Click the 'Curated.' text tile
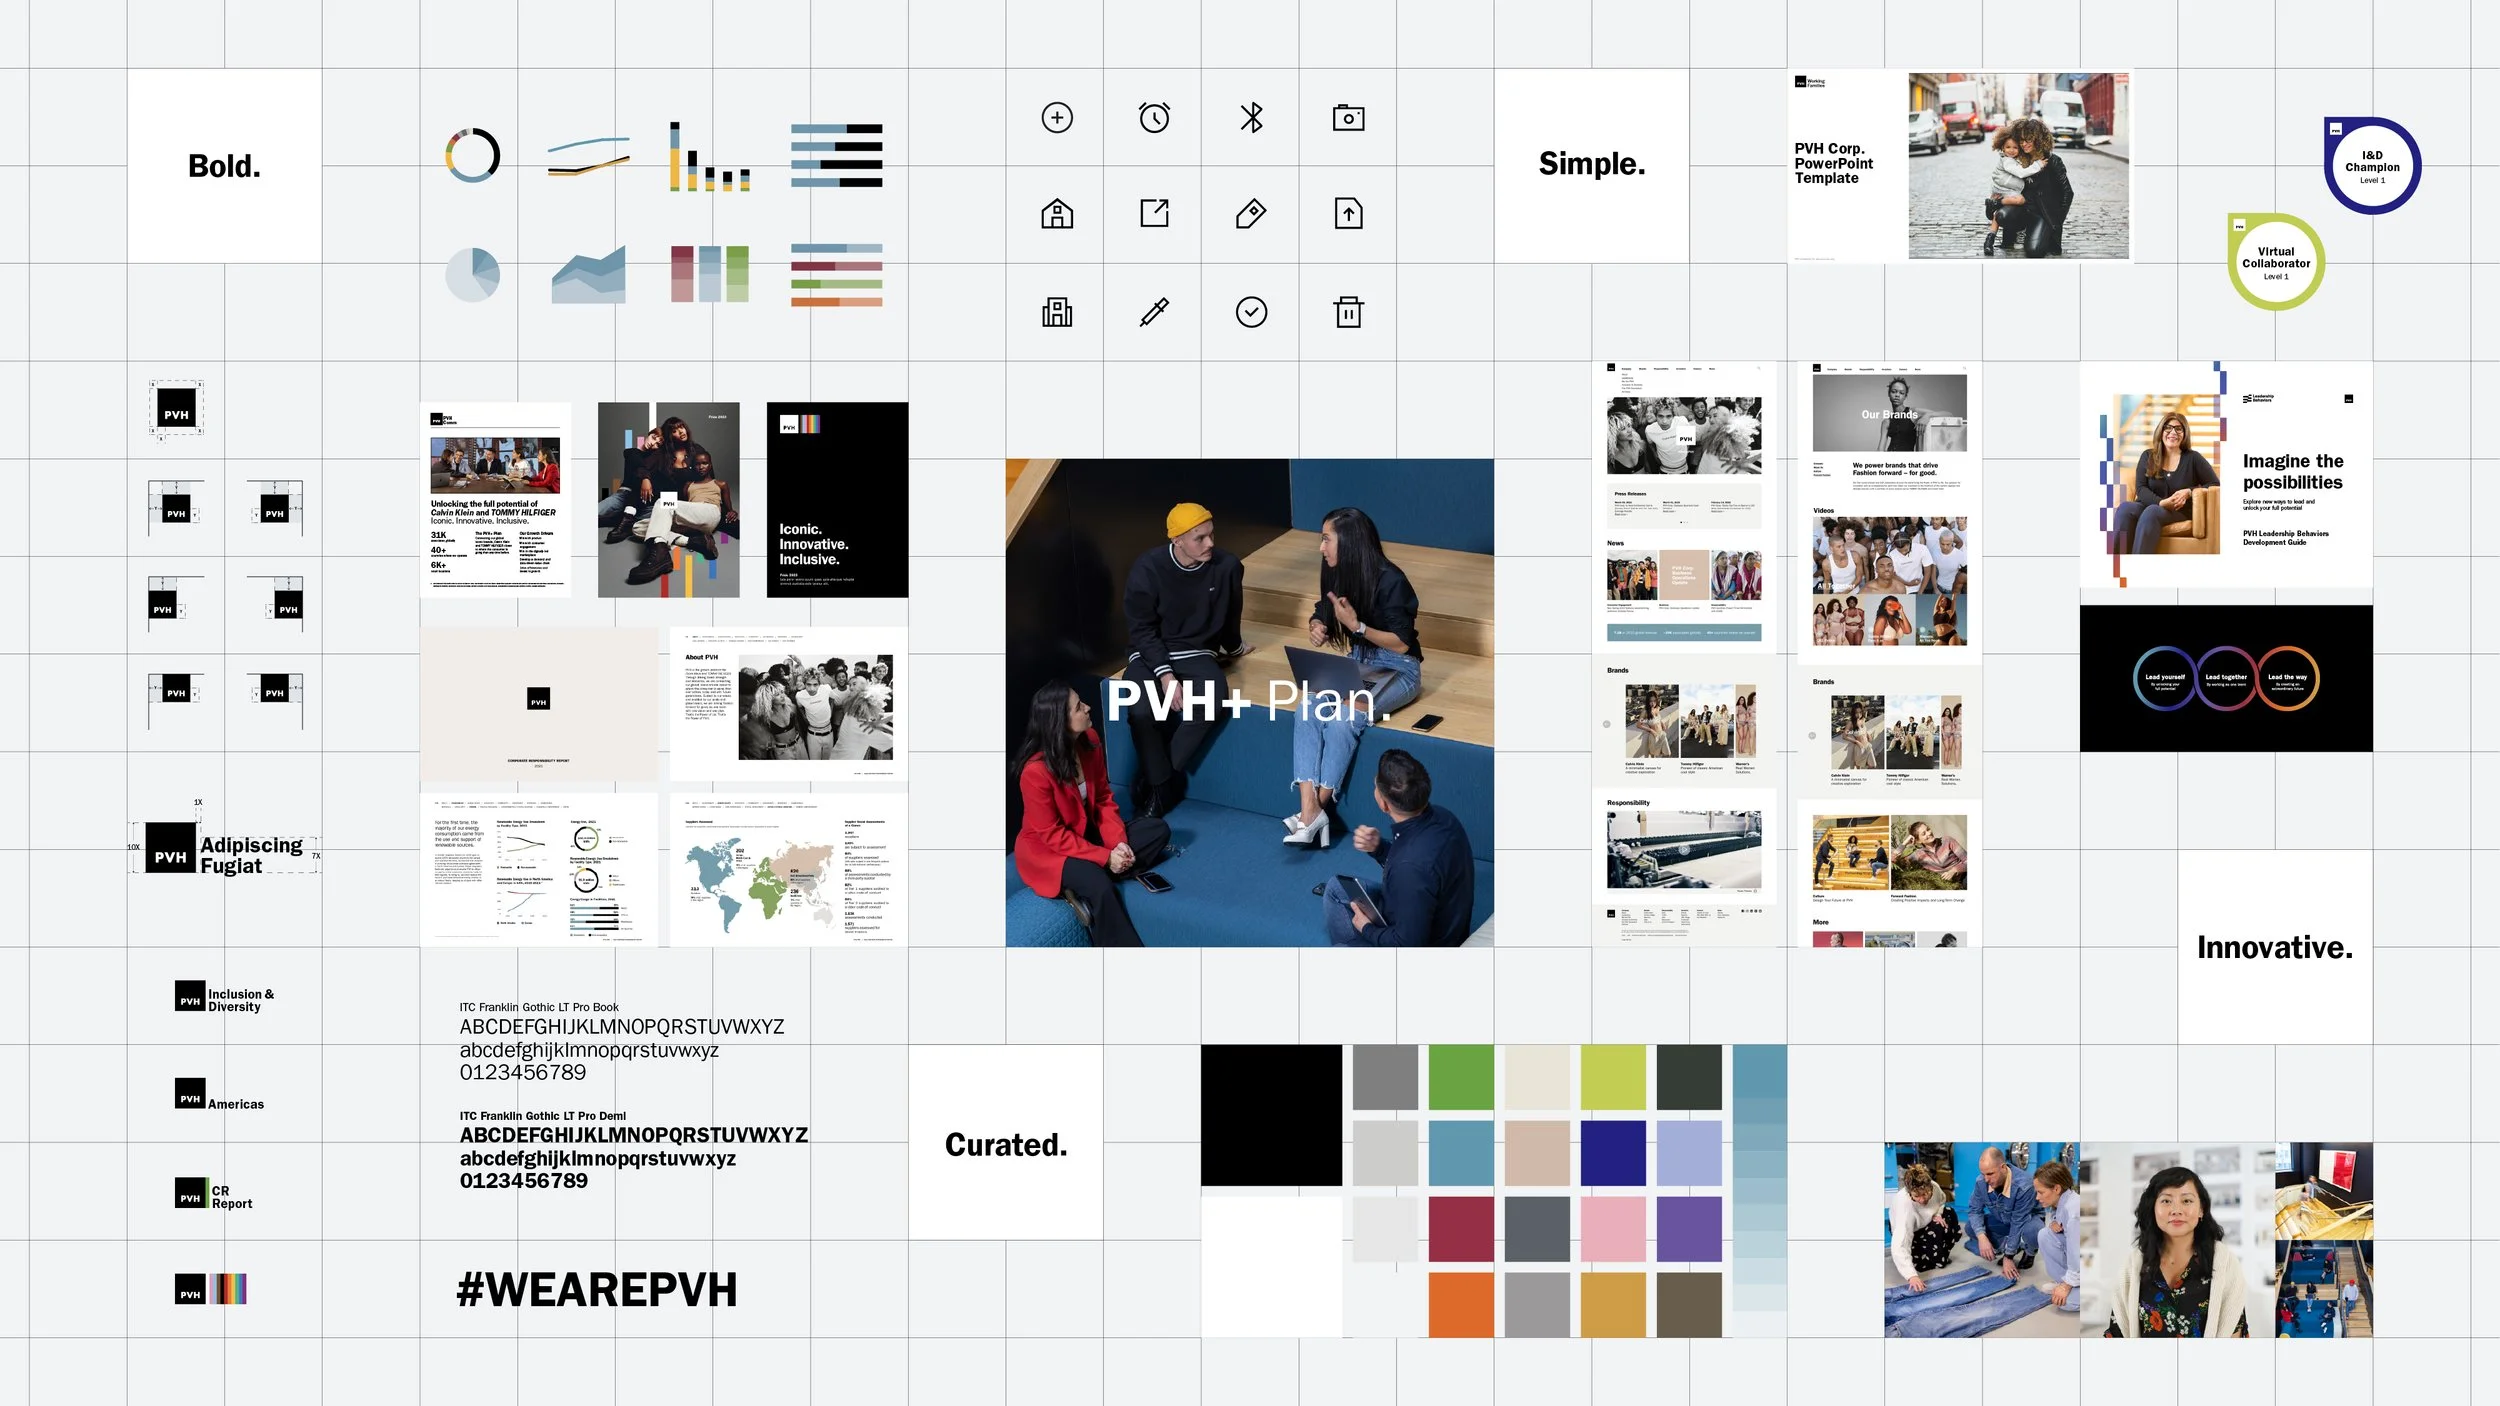This screenshot has height=1406, width=2500. [1006, 1143]
